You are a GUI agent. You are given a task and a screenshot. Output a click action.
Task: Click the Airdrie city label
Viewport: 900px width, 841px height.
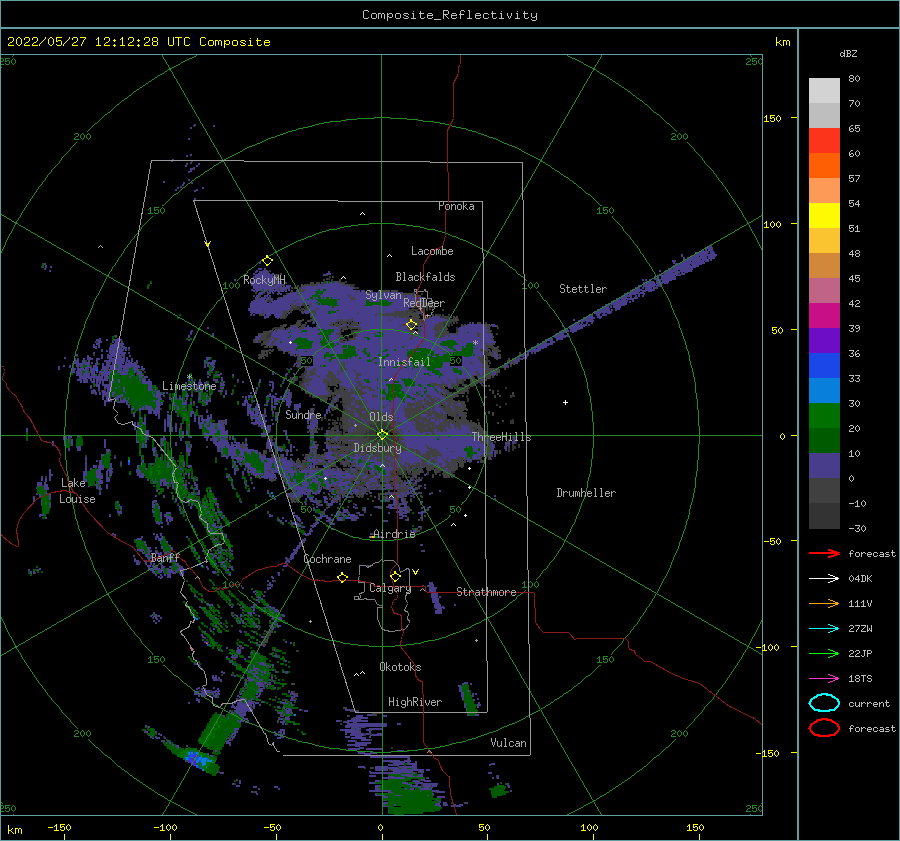click(x=394, y=534)
